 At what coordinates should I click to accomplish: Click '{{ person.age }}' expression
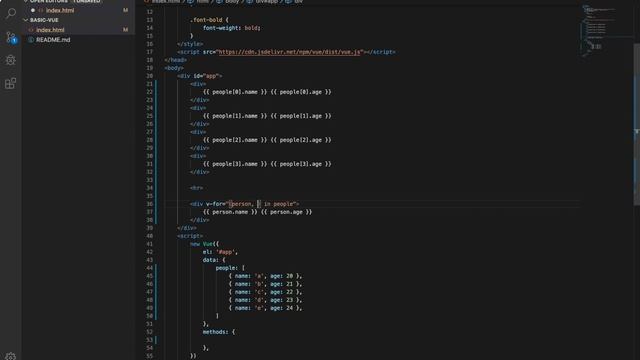[x=287, y=212]
